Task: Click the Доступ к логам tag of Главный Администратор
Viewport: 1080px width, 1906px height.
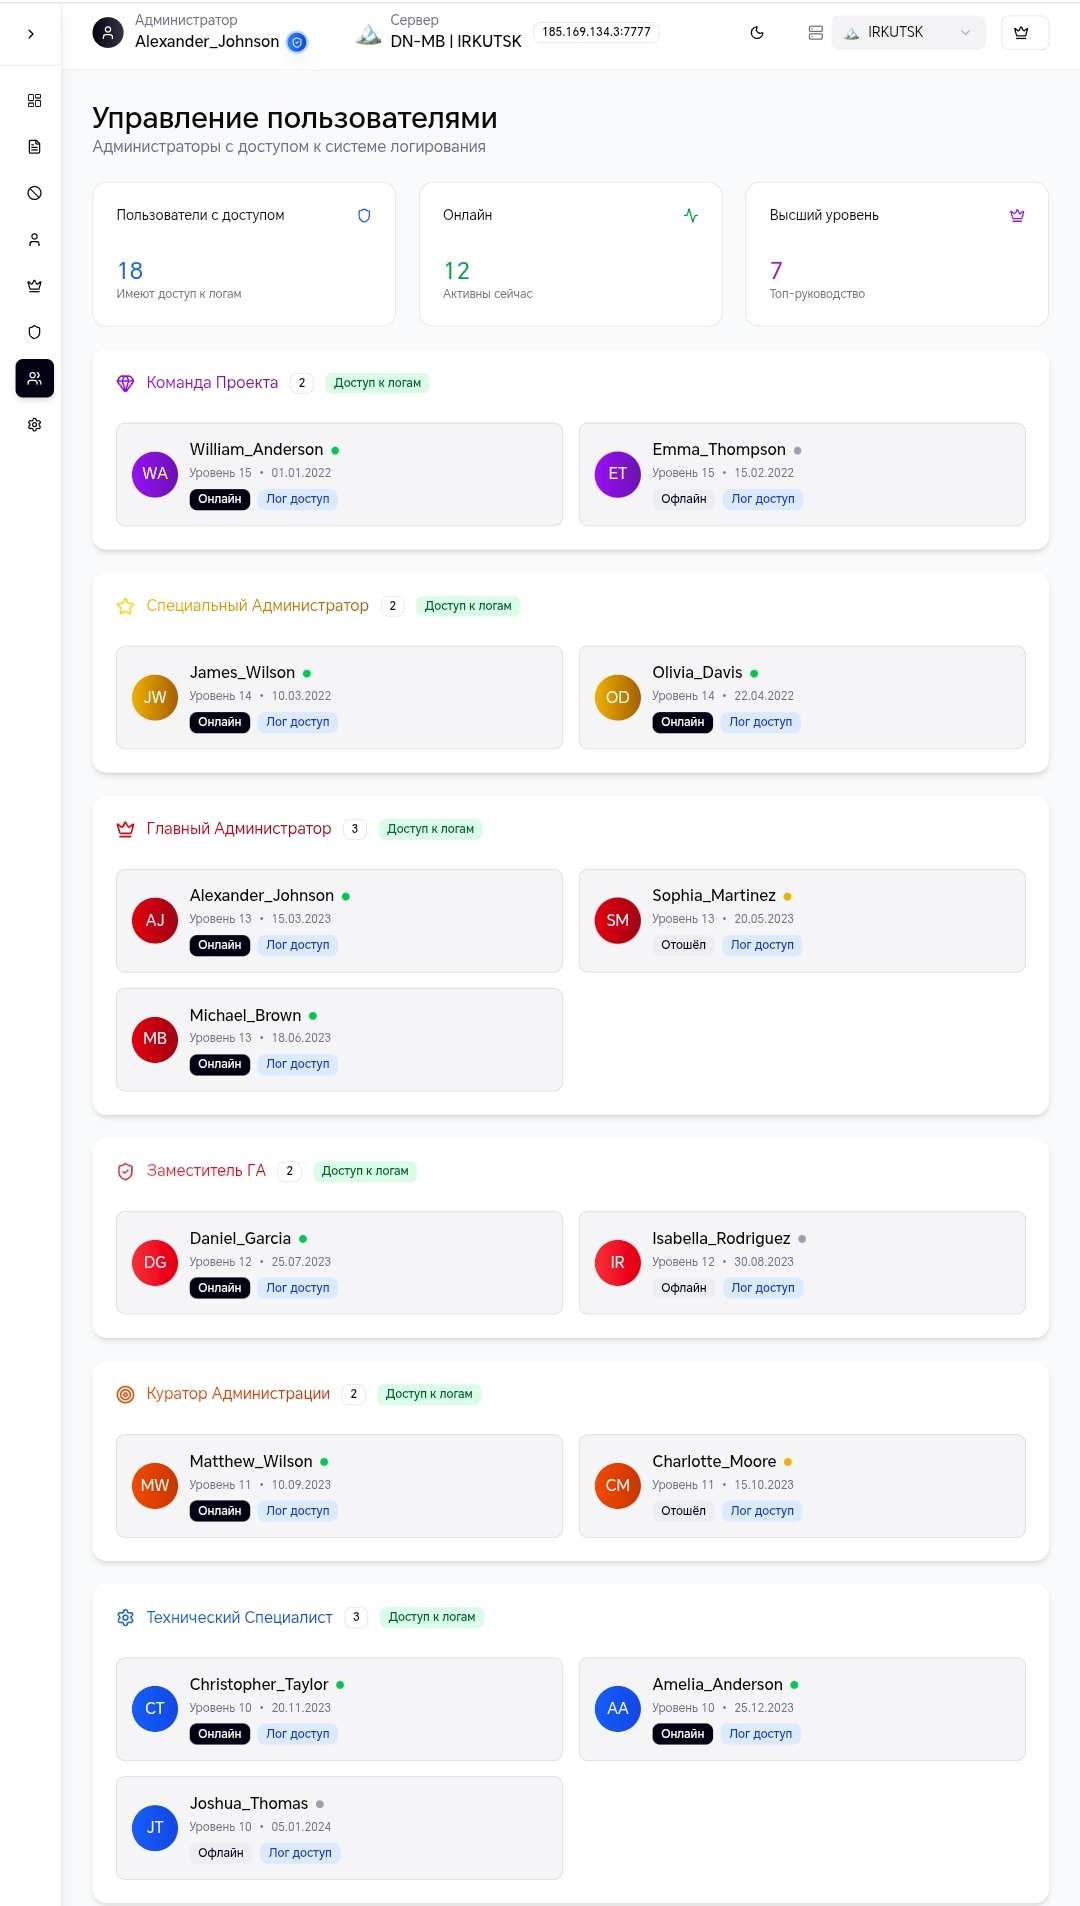Action: [x=430, y=829]
